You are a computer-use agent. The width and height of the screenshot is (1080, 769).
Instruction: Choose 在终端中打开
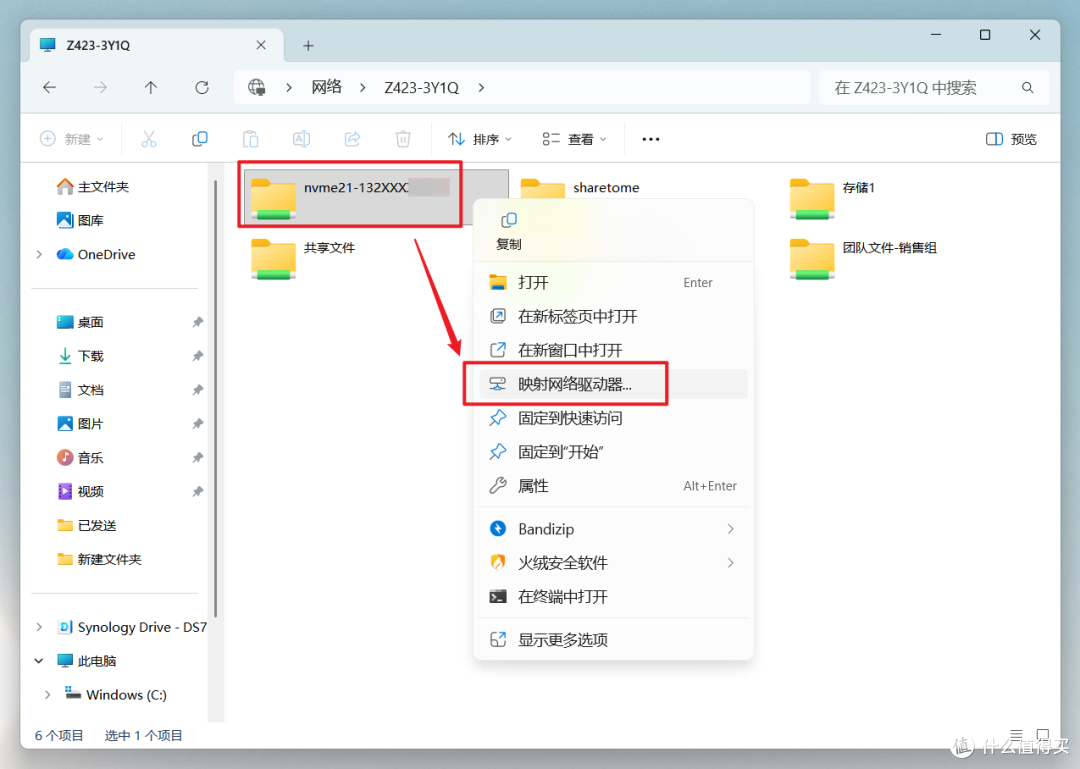pos(613,597)
